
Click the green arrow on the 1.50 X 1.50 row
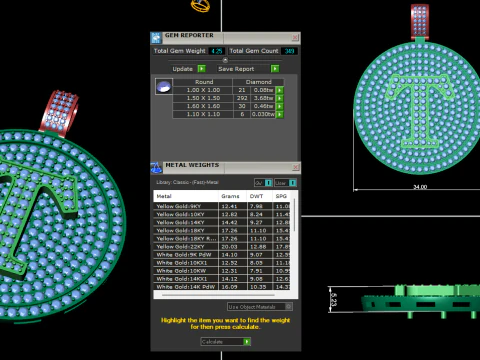pyautogui.click(x=279, y=98)
